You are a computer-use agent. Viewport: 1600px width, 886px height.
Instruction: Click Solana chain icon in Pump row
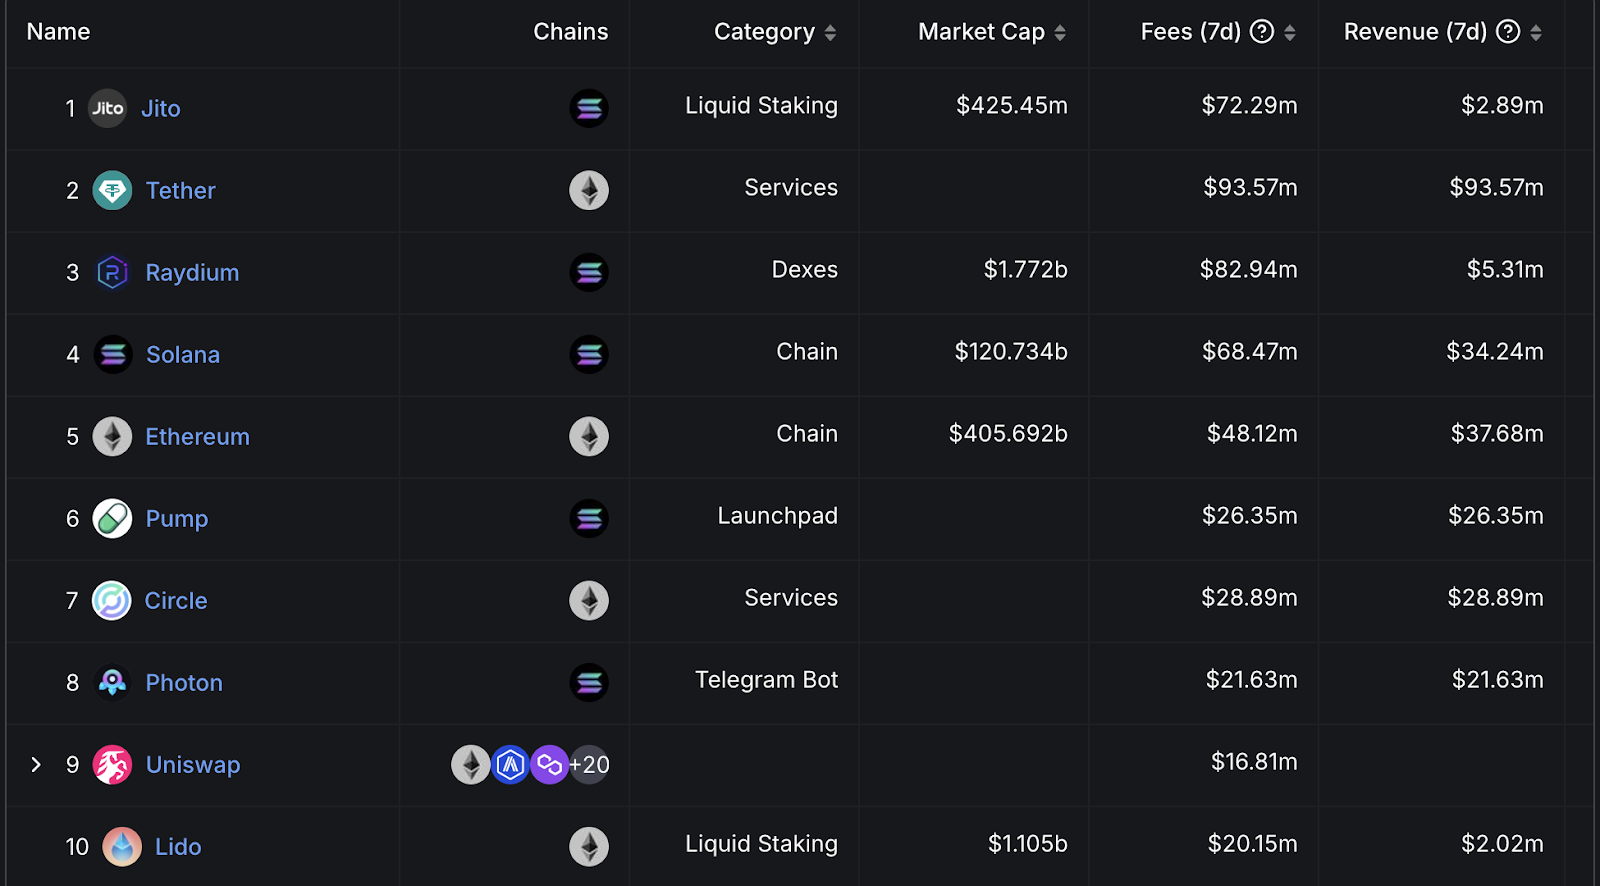click(589, 518)
